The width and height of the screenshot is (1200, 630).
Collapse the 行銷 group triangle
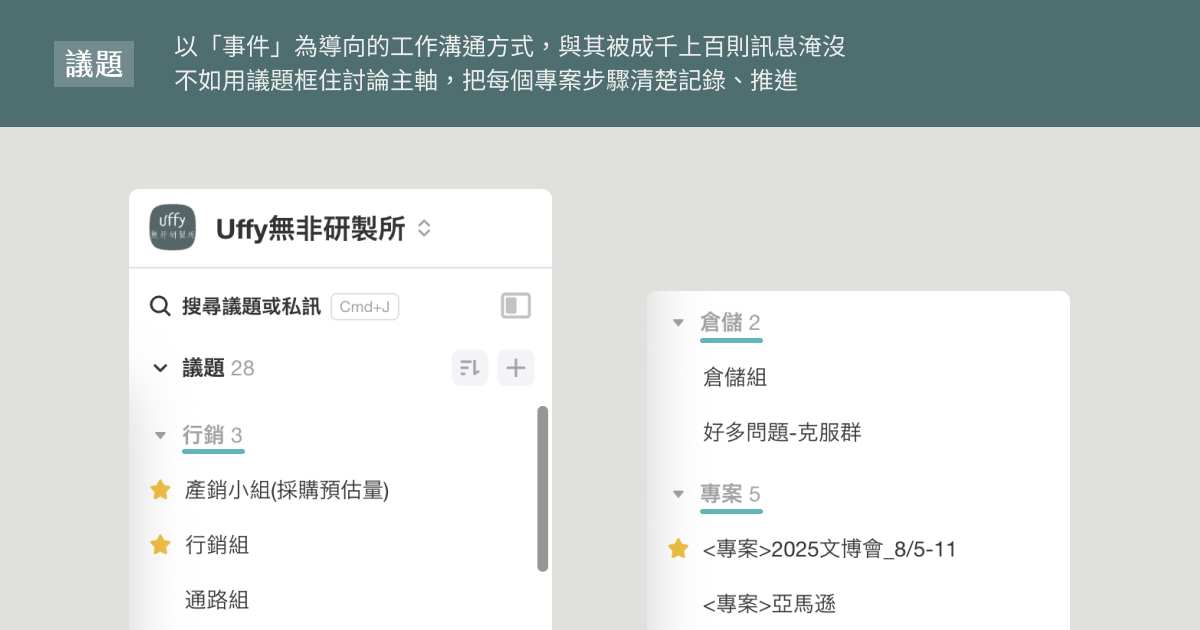pos(160,435)
